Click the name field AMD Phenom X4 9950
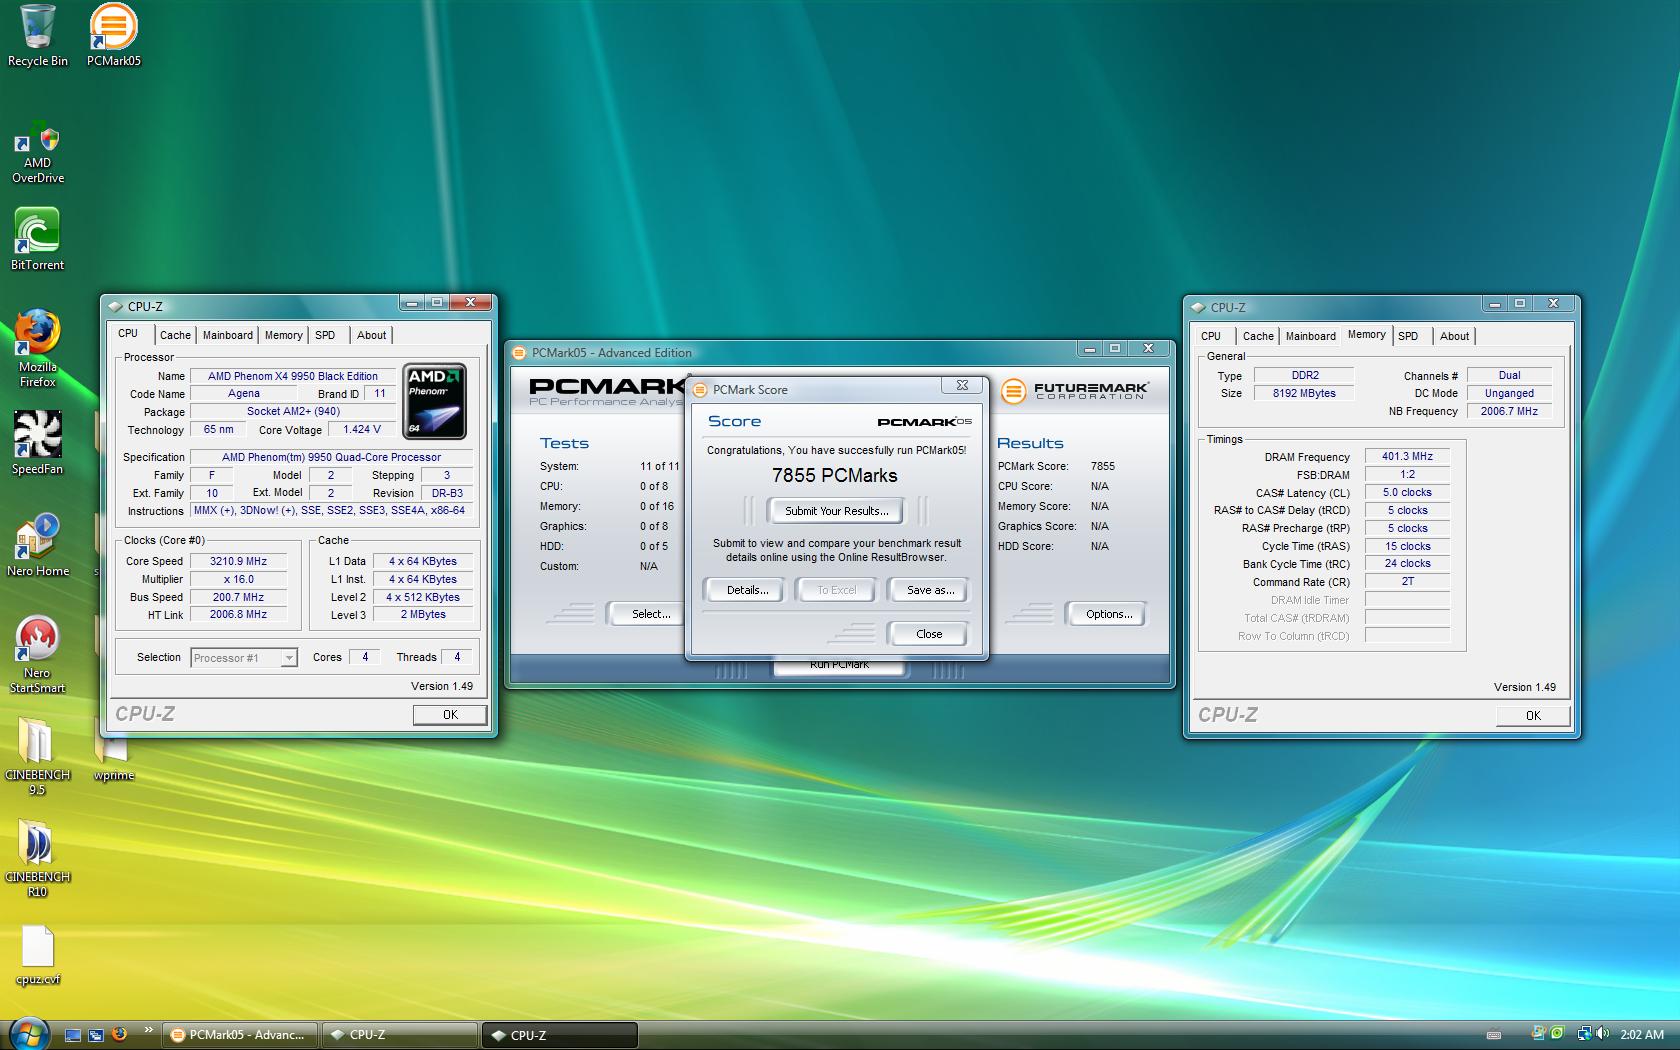 [x=292, y=376]
